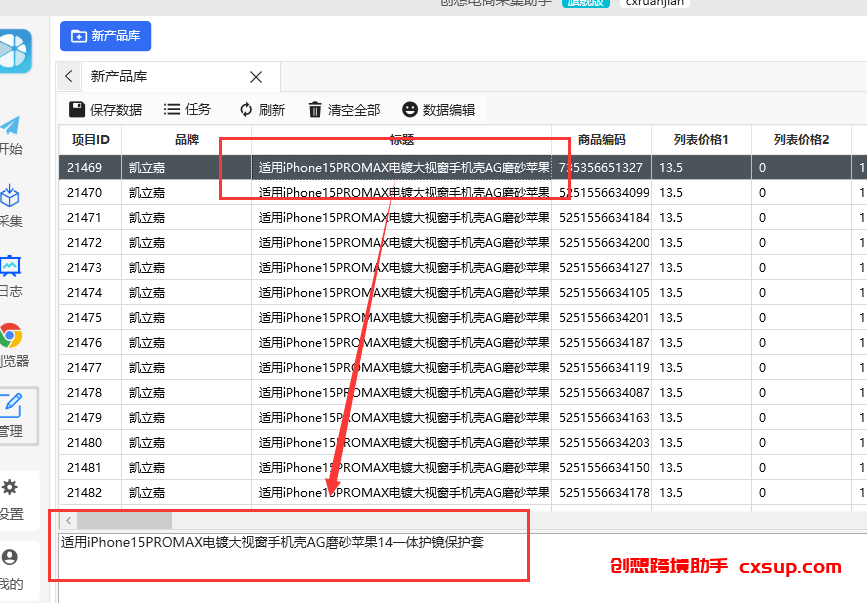Click the horizontal scrollbar thumb
The height and width of the screenshot is (603, 867).
[x=124, y=521]
